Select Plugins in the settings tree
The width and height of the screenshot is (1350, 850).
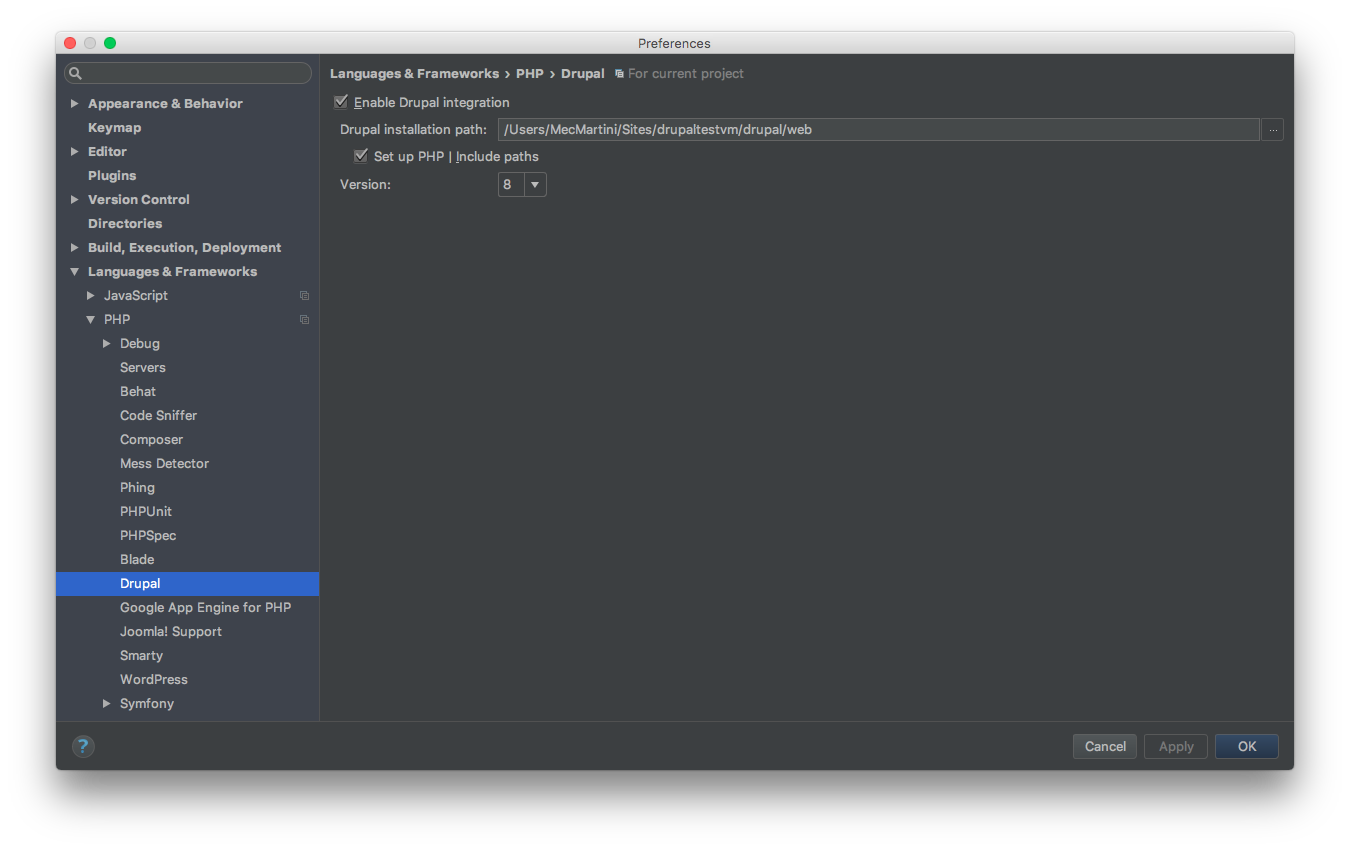[112, 176]
